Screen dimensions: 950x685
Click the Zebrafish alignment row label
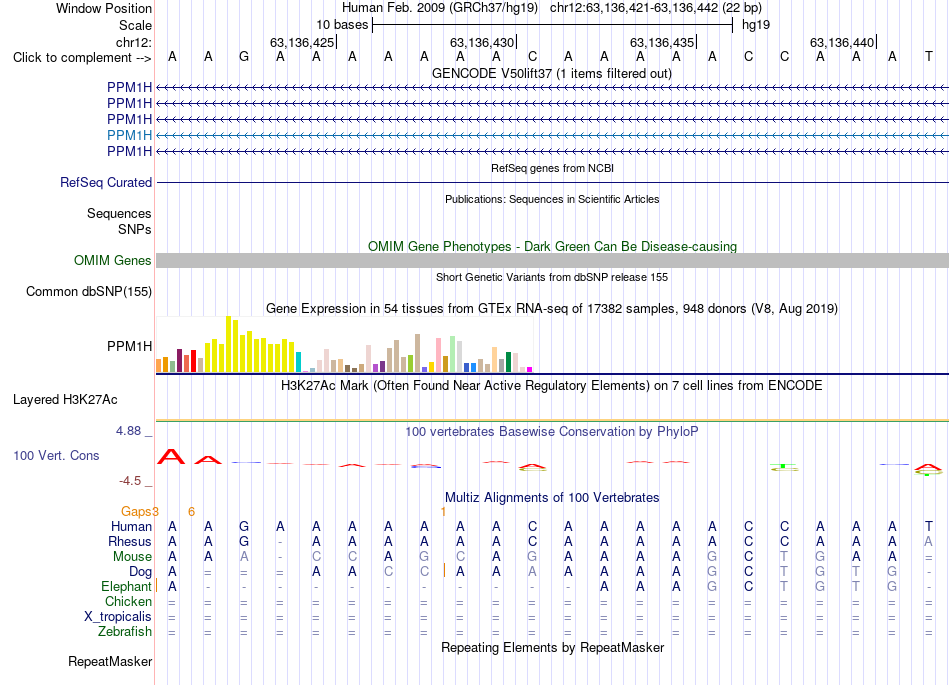point(125,632)
